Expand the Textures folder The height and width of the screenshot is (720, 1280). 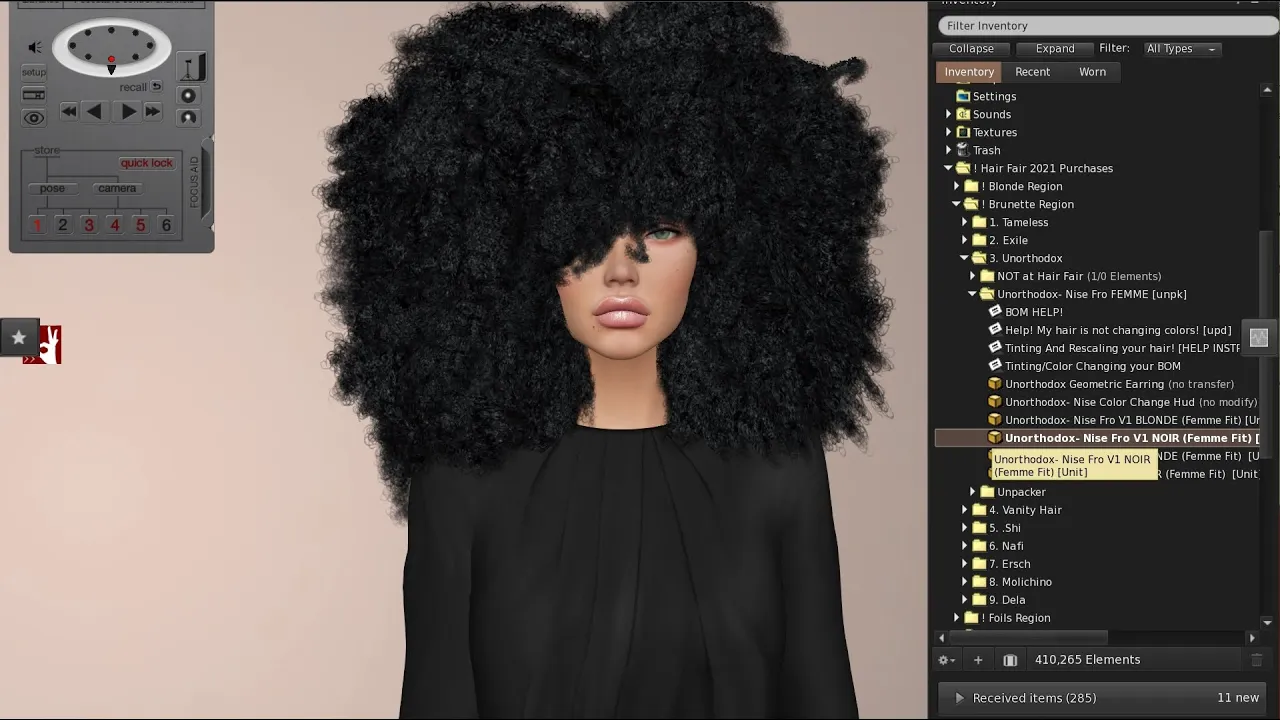tap(949, 133)
